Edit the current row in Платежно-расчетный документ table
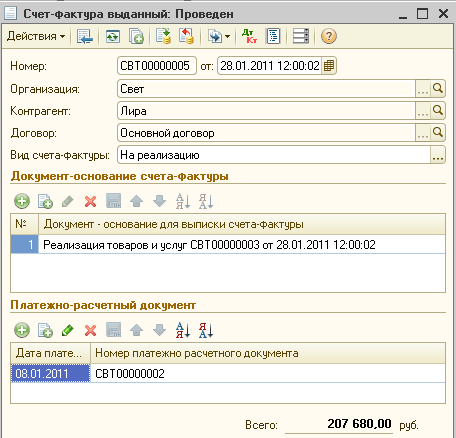The height and width of the screenshot is (438, 456). tap(68, 330)
